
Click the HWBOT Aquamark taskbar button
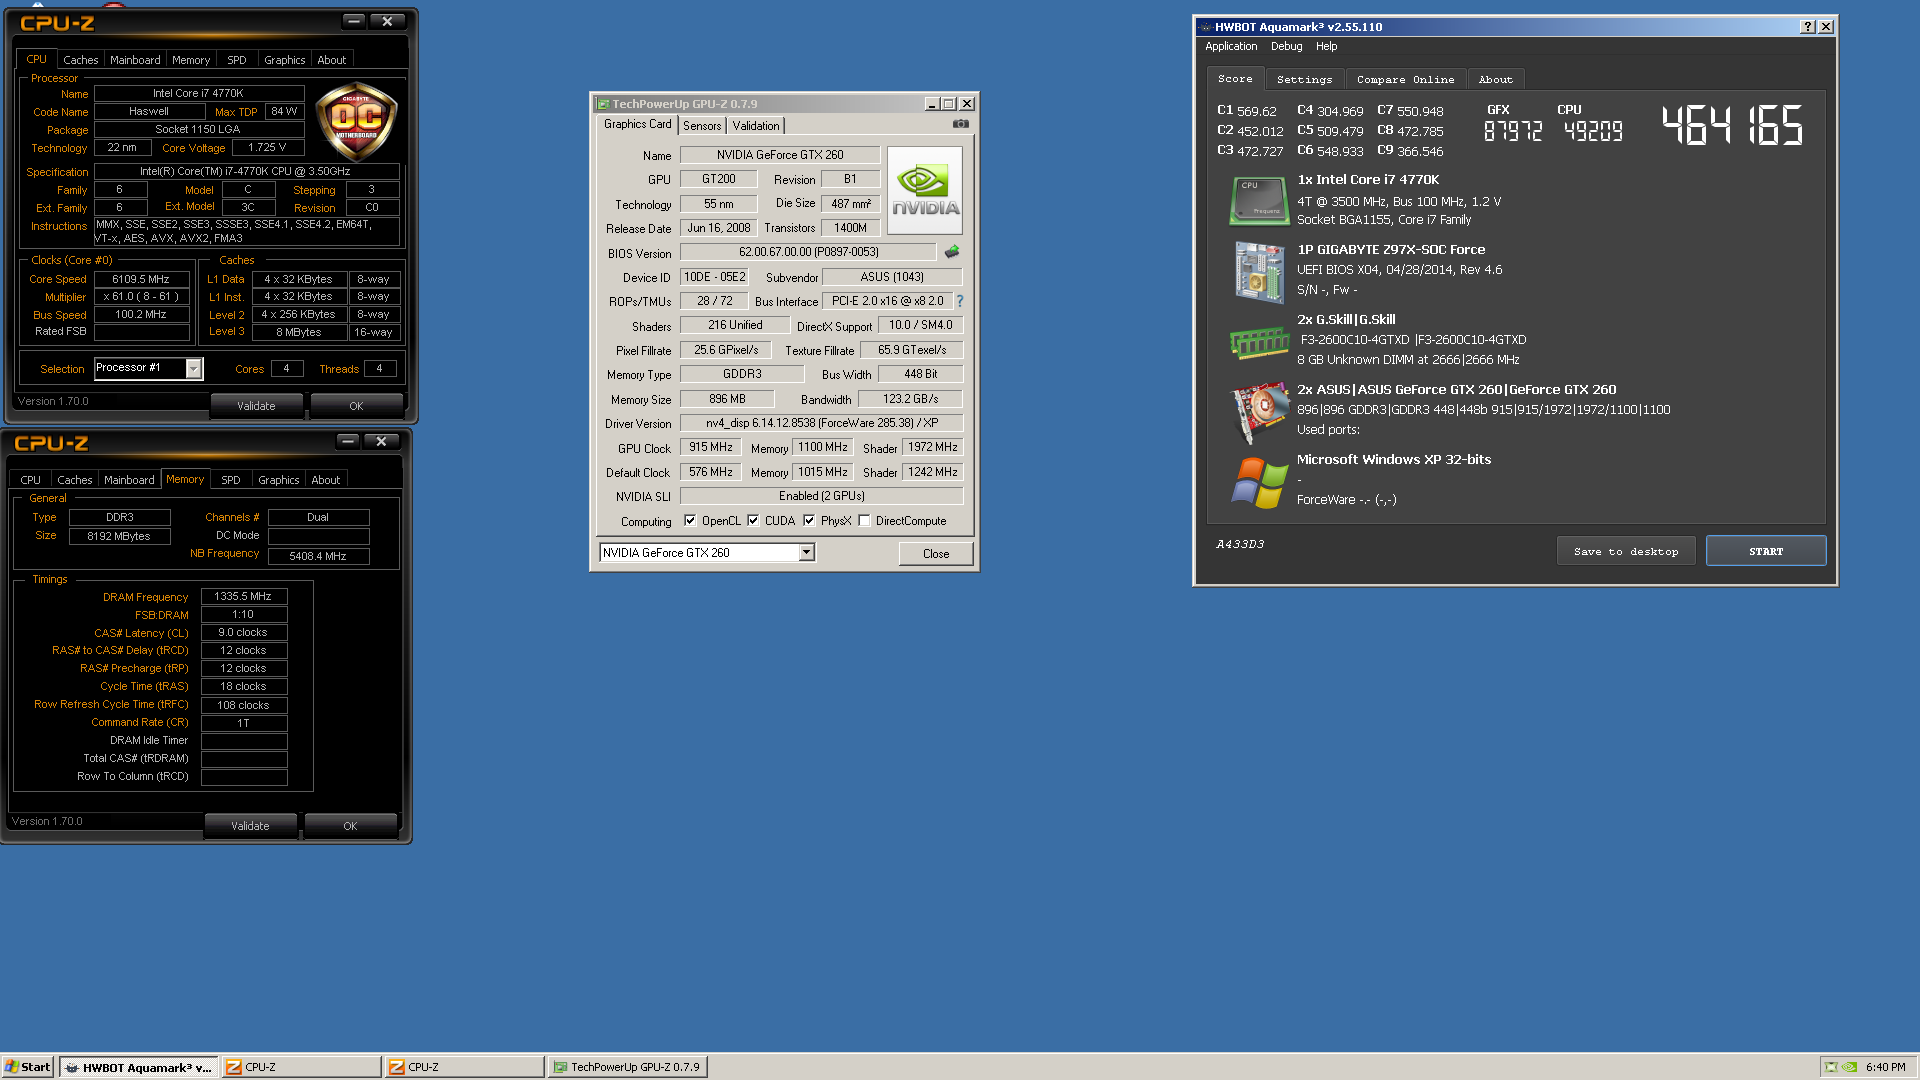pos(139,1067)
